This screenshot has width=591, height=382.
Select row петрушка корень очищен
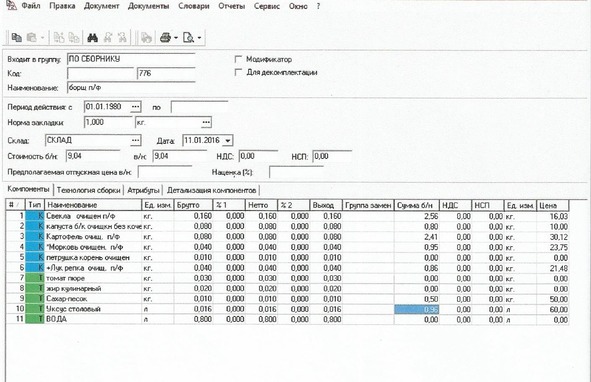(x=288, y=258)
